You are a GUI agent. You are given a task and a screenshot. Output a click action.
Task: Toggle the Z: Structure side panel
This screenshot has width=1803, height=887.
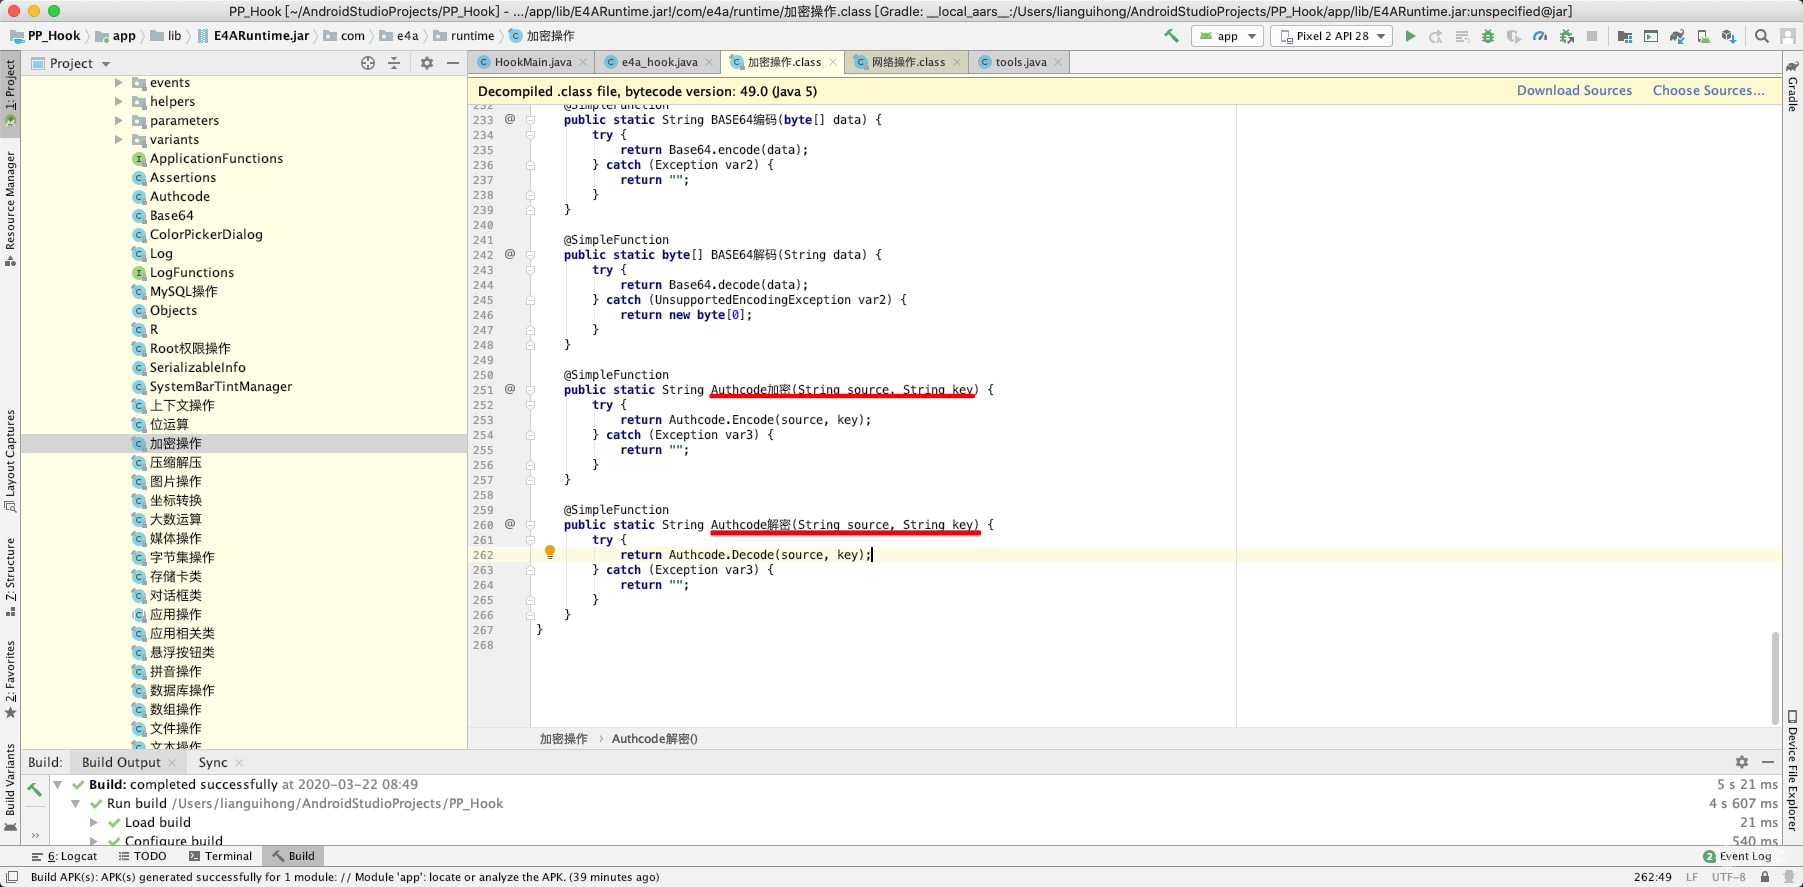click(10, 577)
